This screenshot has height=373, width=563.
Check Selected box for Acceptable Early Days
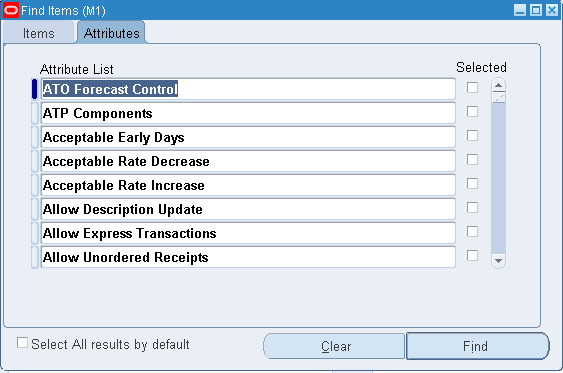pyautogui.click(x=472, y=136)
